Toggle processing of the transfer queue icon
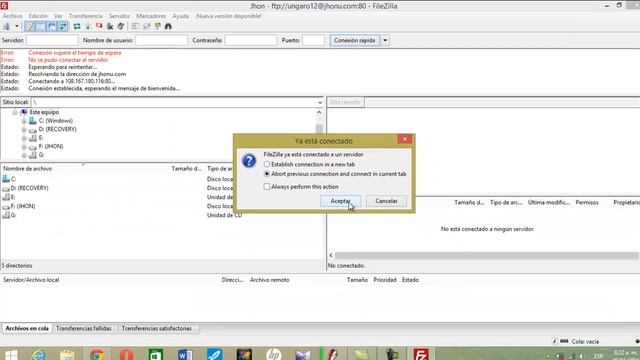Image resolution: width=640 pixels, height=360 pixels. pos(88,27)
